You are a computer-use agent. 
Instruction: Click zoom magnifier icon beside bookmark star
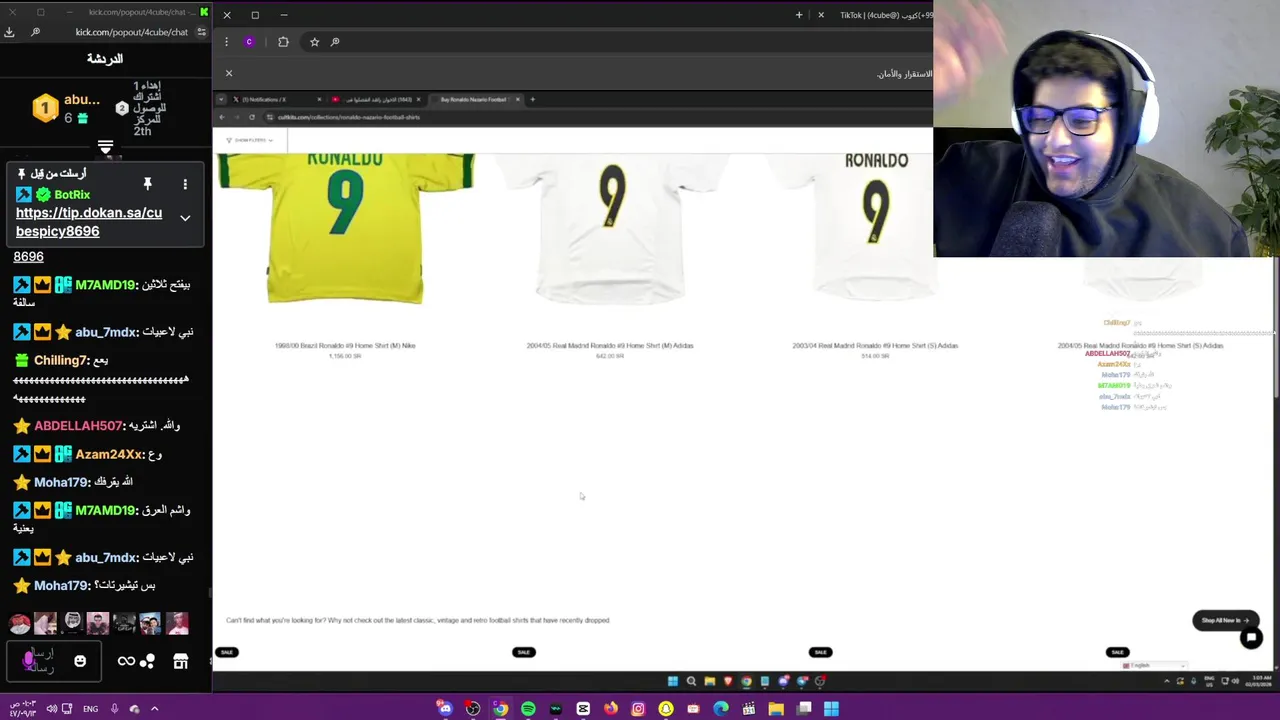(x=335, y=42)
